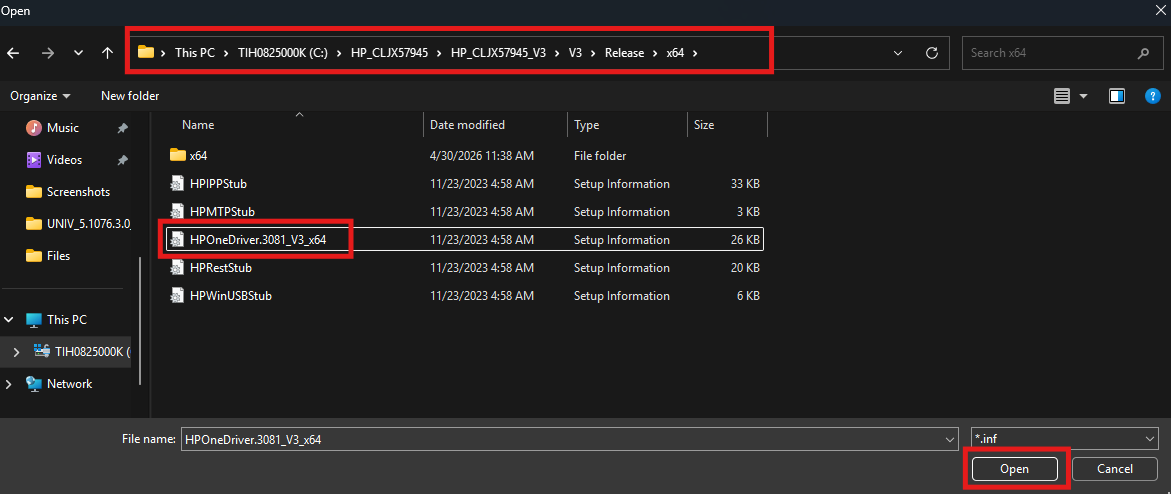
Task: Open File name history dropdown
Action: tap(950, 439)
